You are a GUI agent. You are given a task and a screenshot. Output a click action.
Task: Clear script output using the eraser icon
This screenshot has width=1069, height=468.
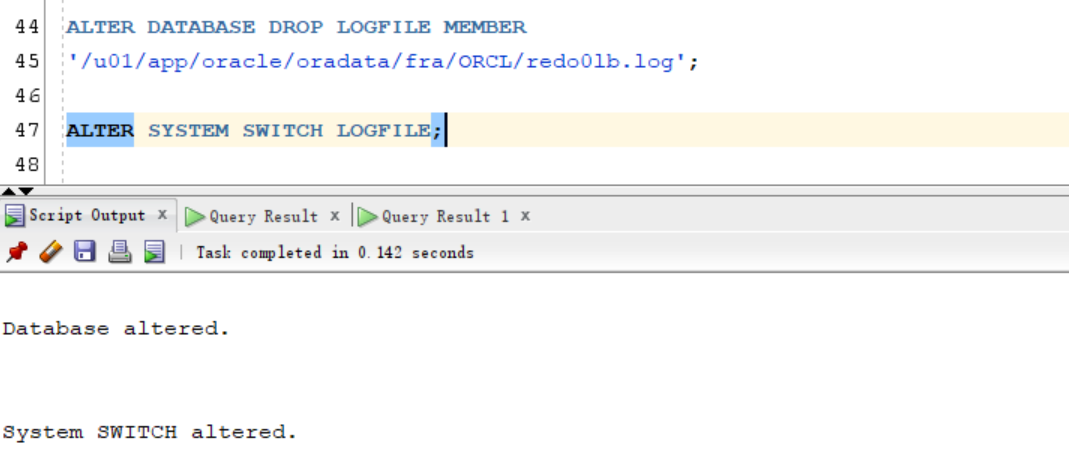tap(51, 252)
